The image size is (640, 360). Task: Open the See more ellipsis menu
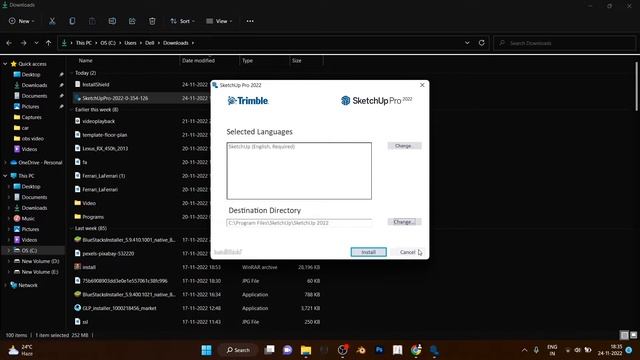coord(250,21)
